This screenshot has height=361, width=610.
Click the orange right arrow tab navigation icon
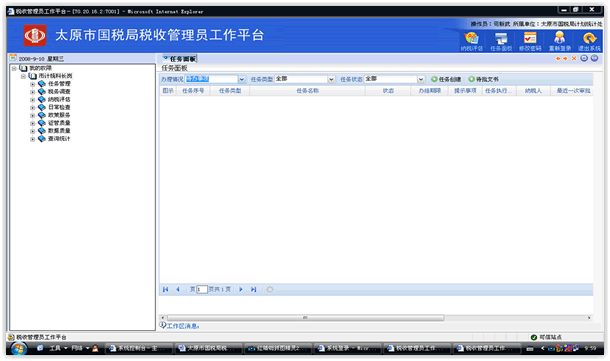pos(565,58)
